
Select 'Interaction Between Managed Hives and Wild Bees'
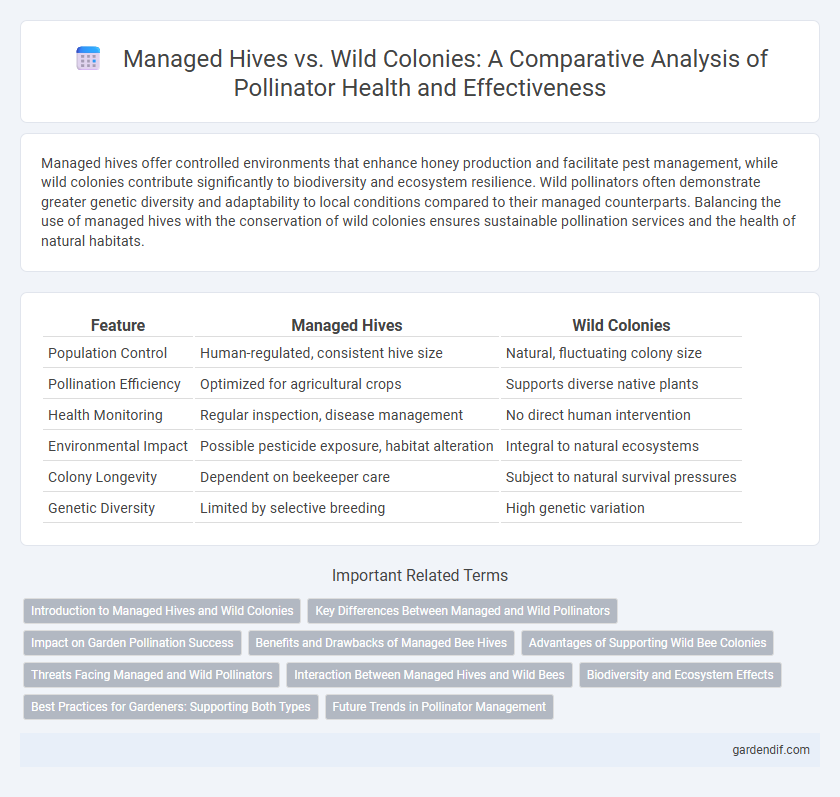(x=429, y=675)
